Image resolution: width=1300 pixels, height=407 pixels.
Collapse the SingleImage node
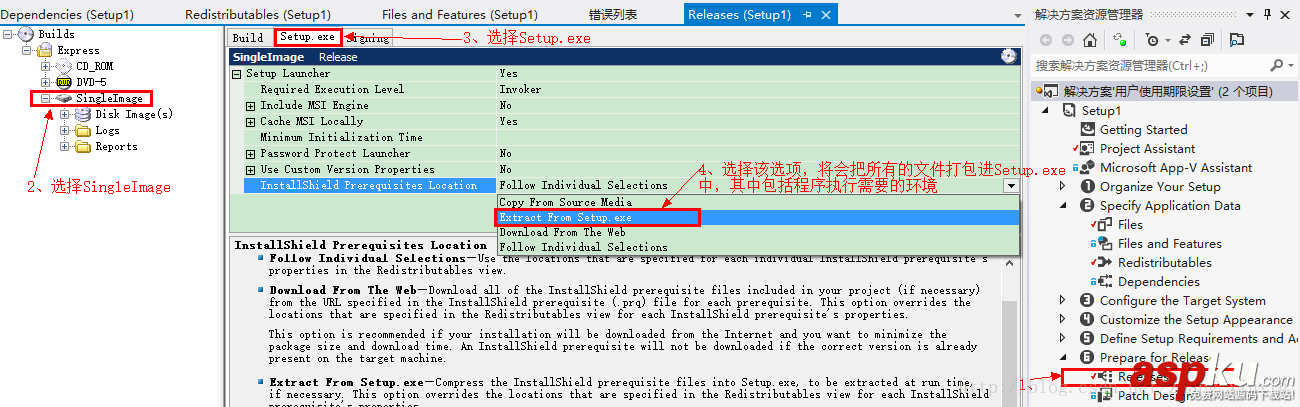coord(46,98)
